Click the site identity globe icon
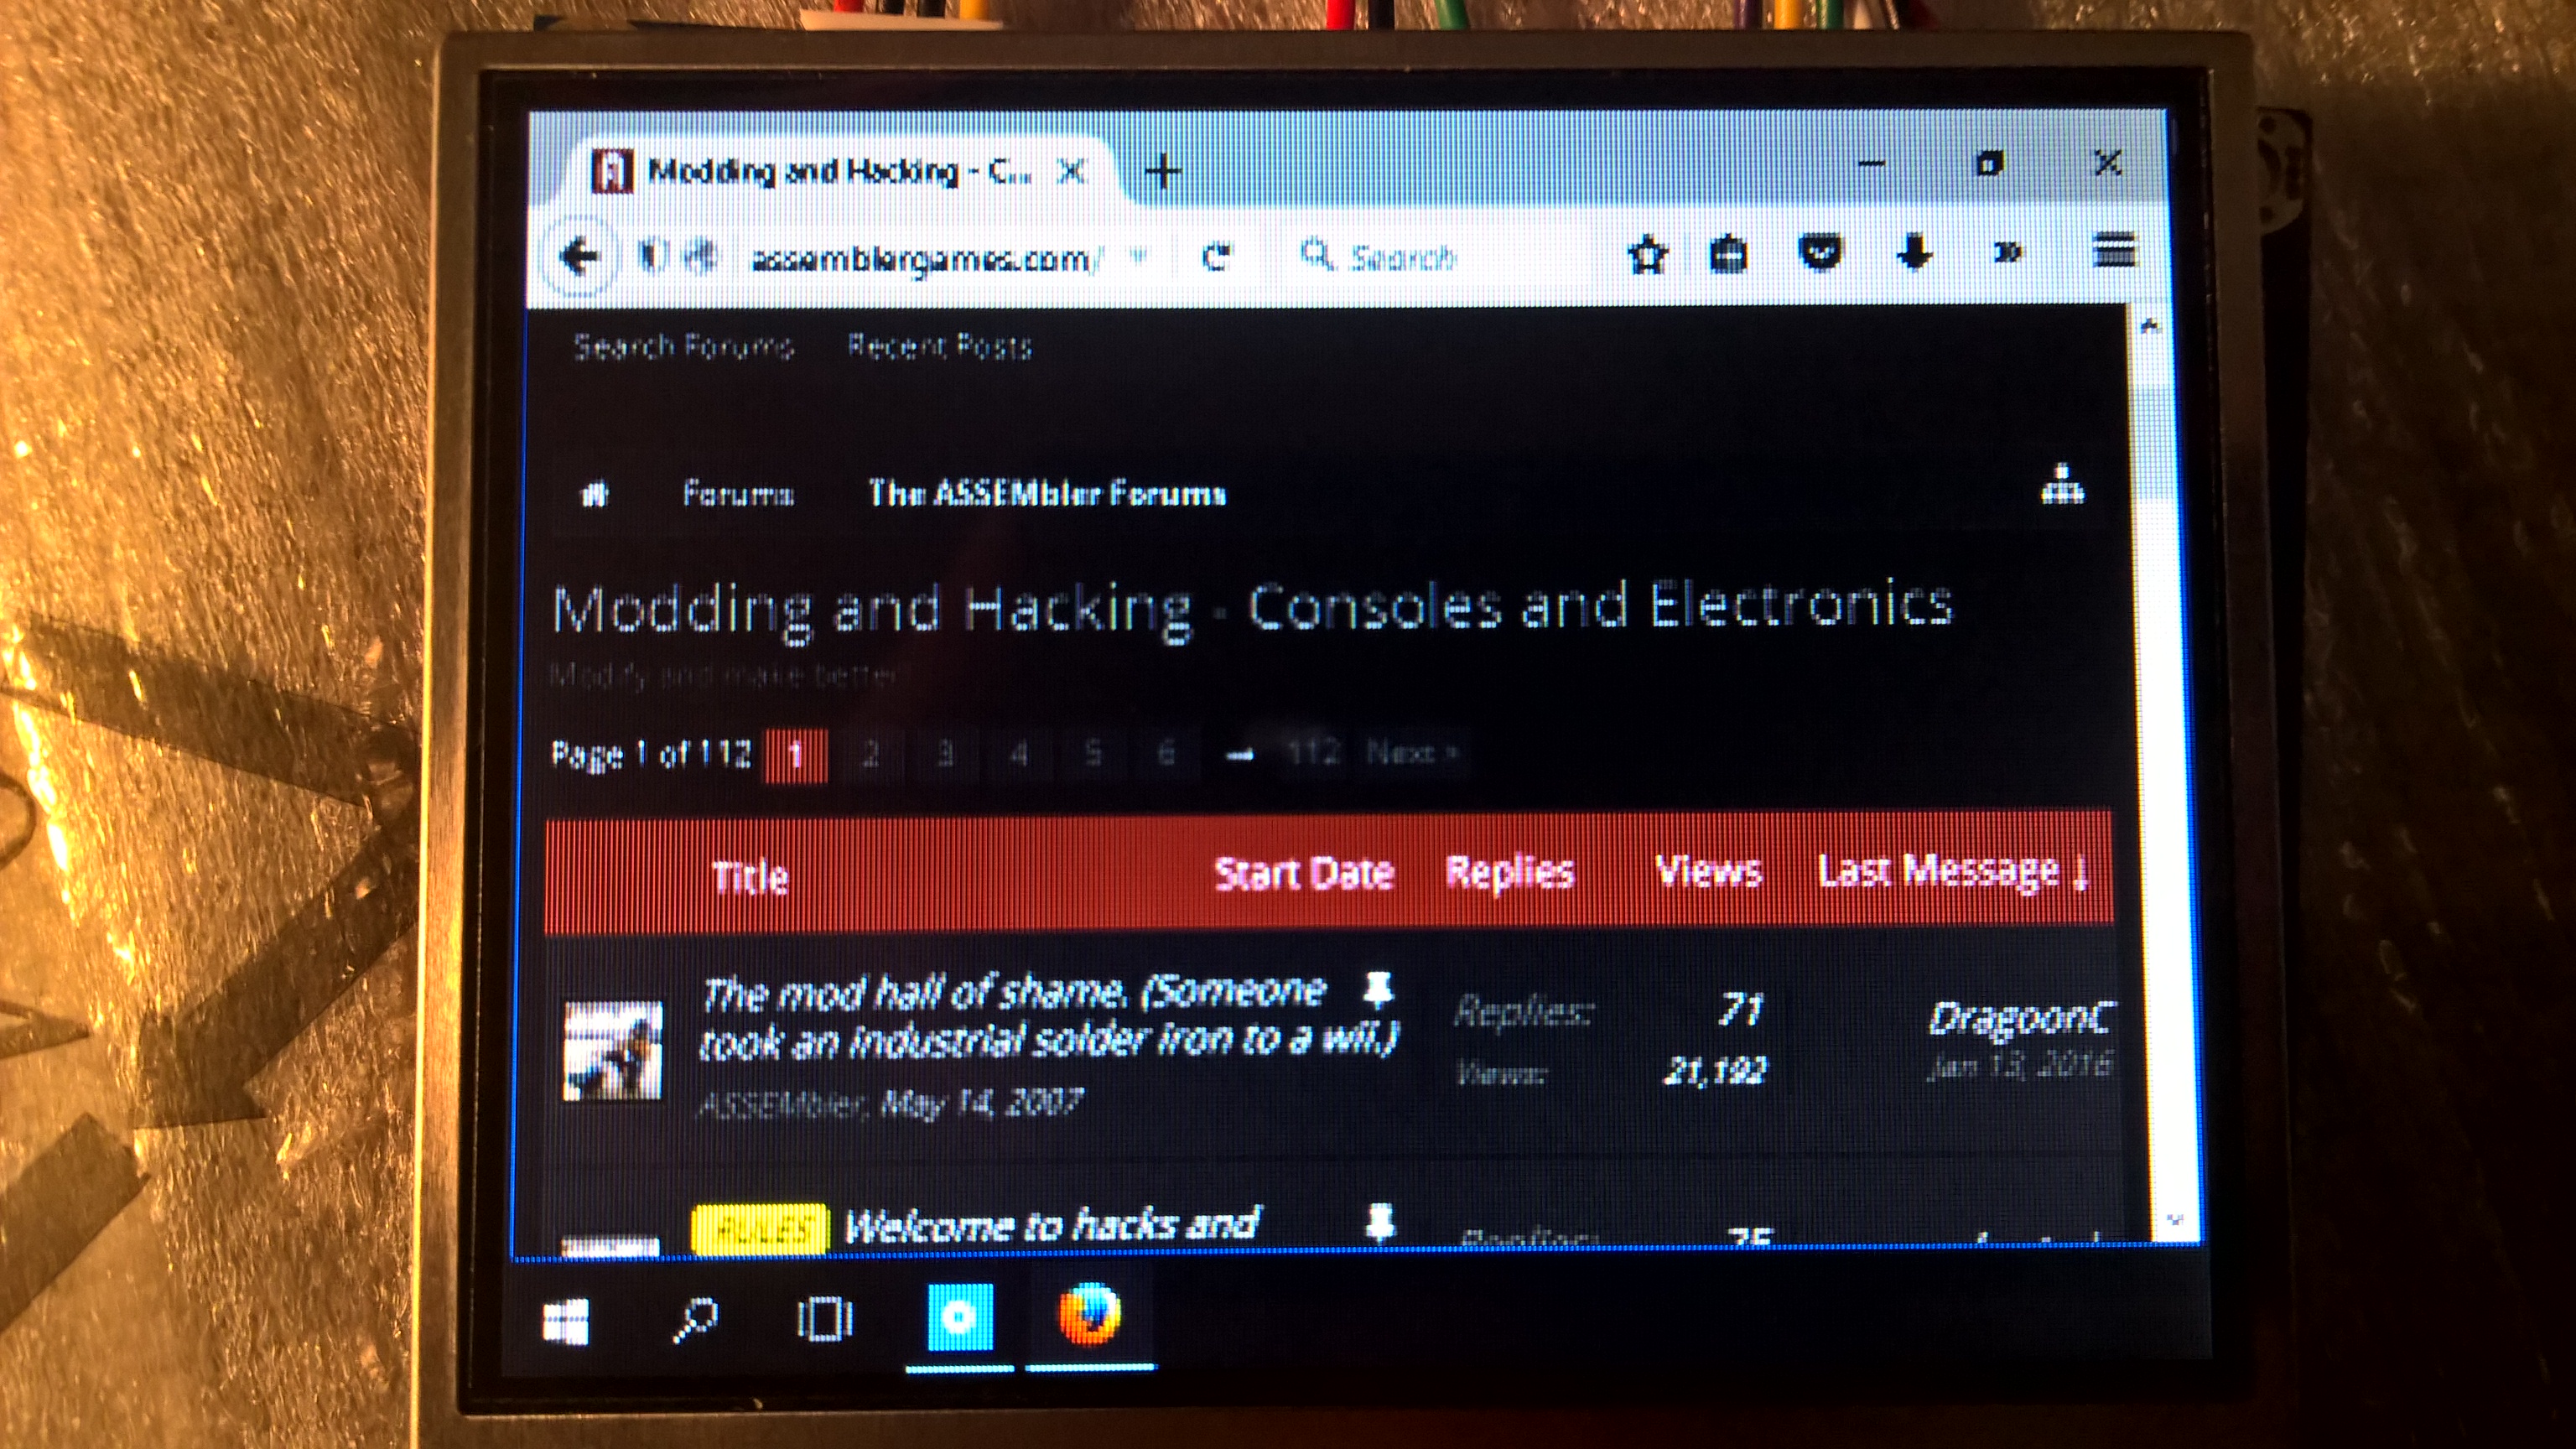The width and height of the screenshot is (2576, 1449). point(703,257)
